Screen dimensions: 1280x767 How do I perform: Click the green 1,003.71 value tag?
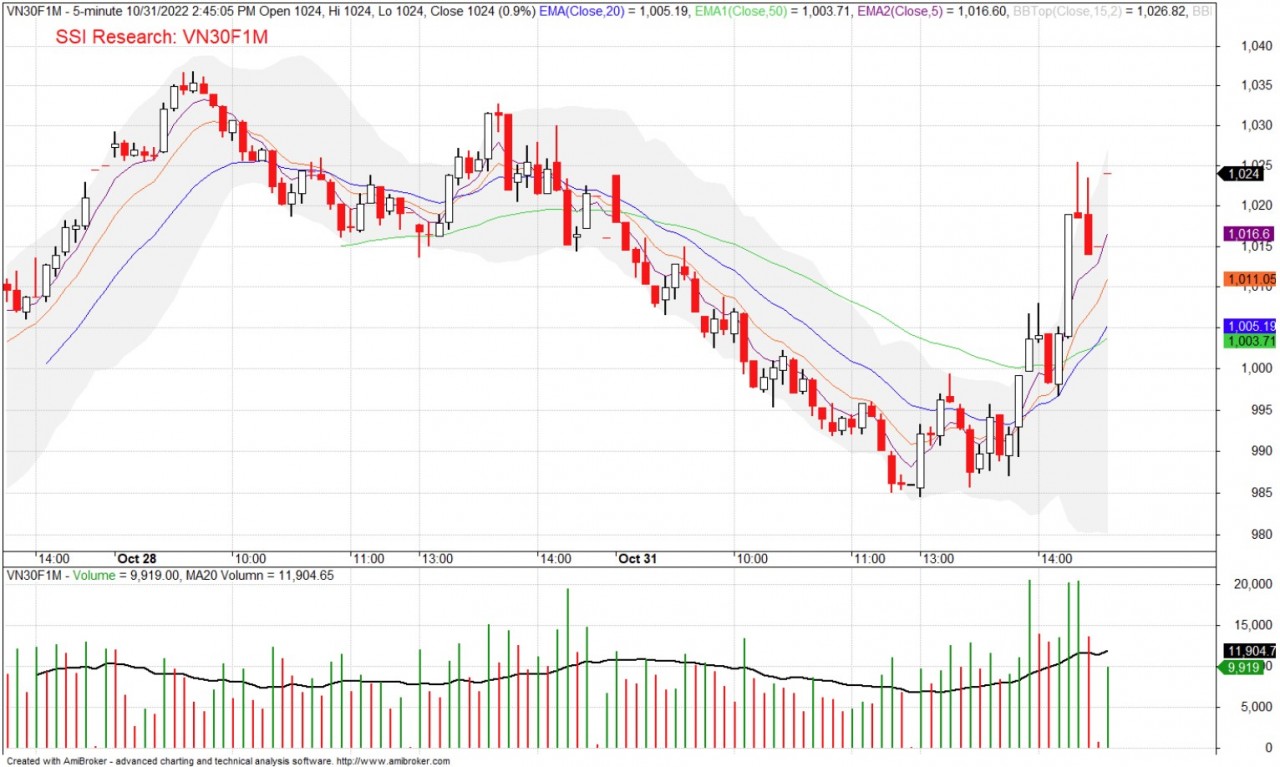pos(1250,341)
